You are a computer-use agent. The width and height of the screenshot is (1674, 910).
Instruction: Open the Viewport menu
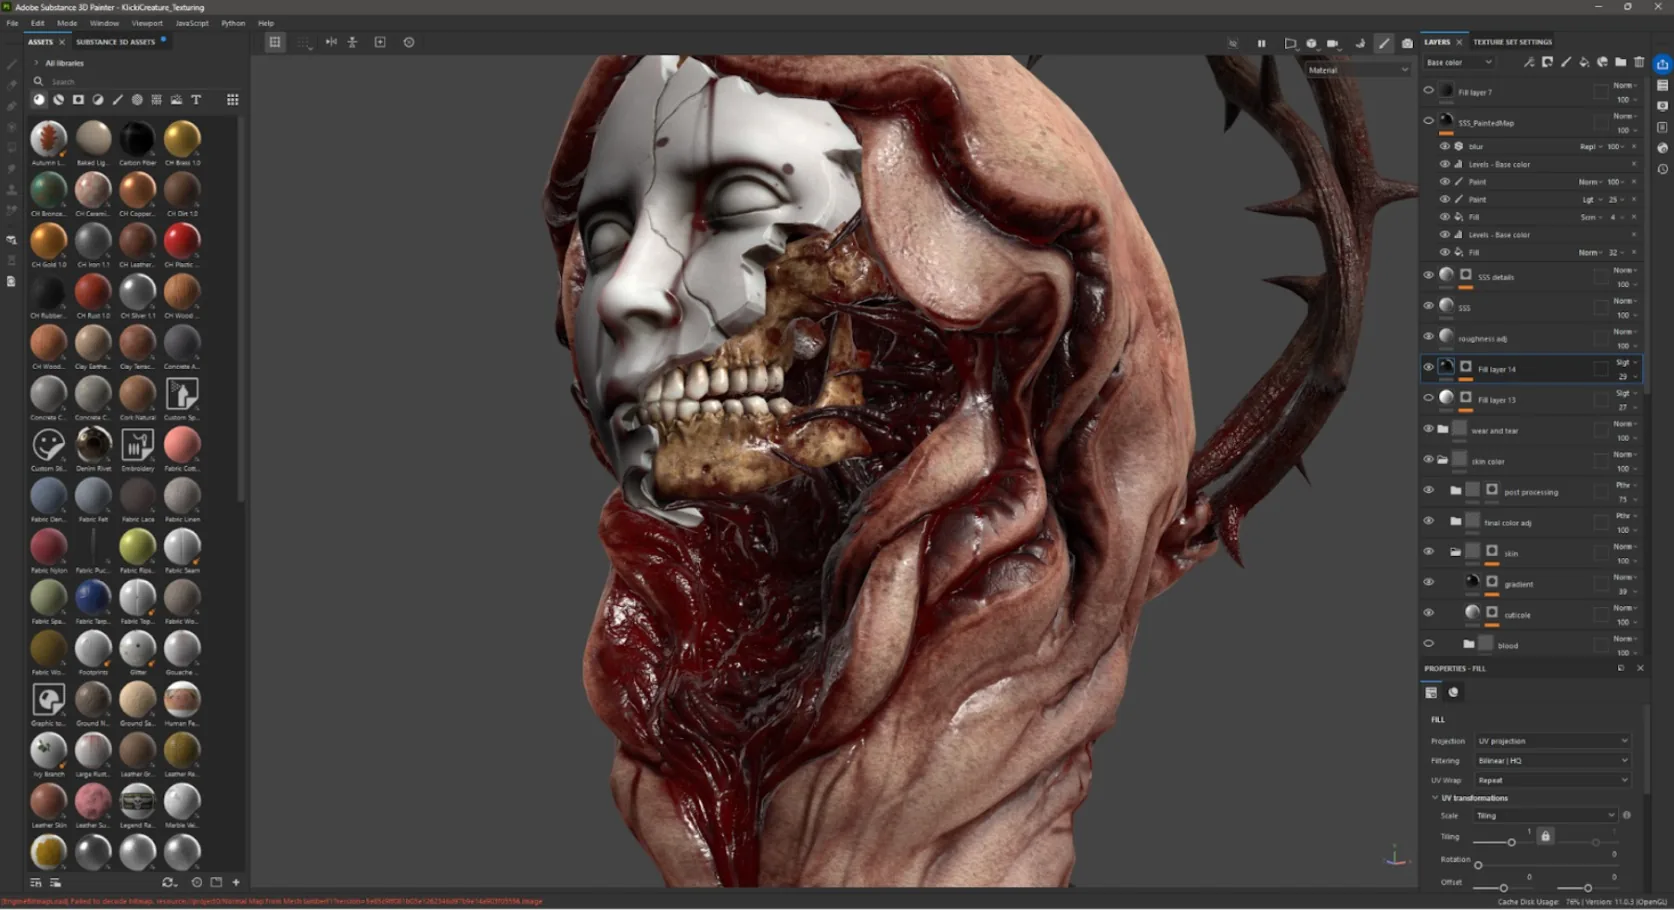[x=147, y=23]
